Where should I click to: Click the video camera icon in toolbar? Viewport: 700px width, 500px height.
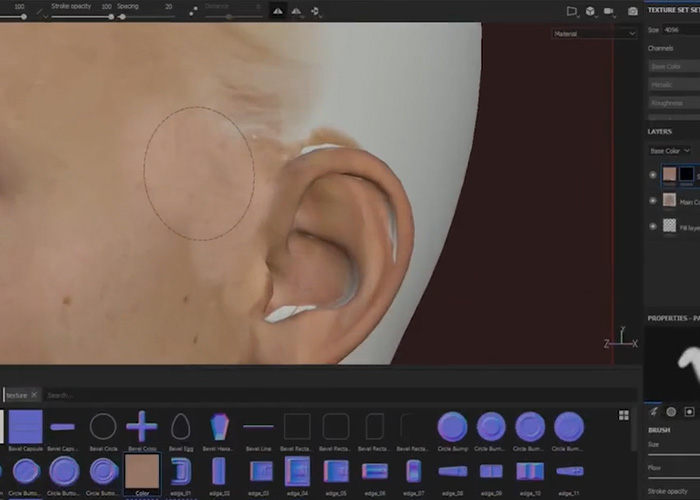[608, 11]
